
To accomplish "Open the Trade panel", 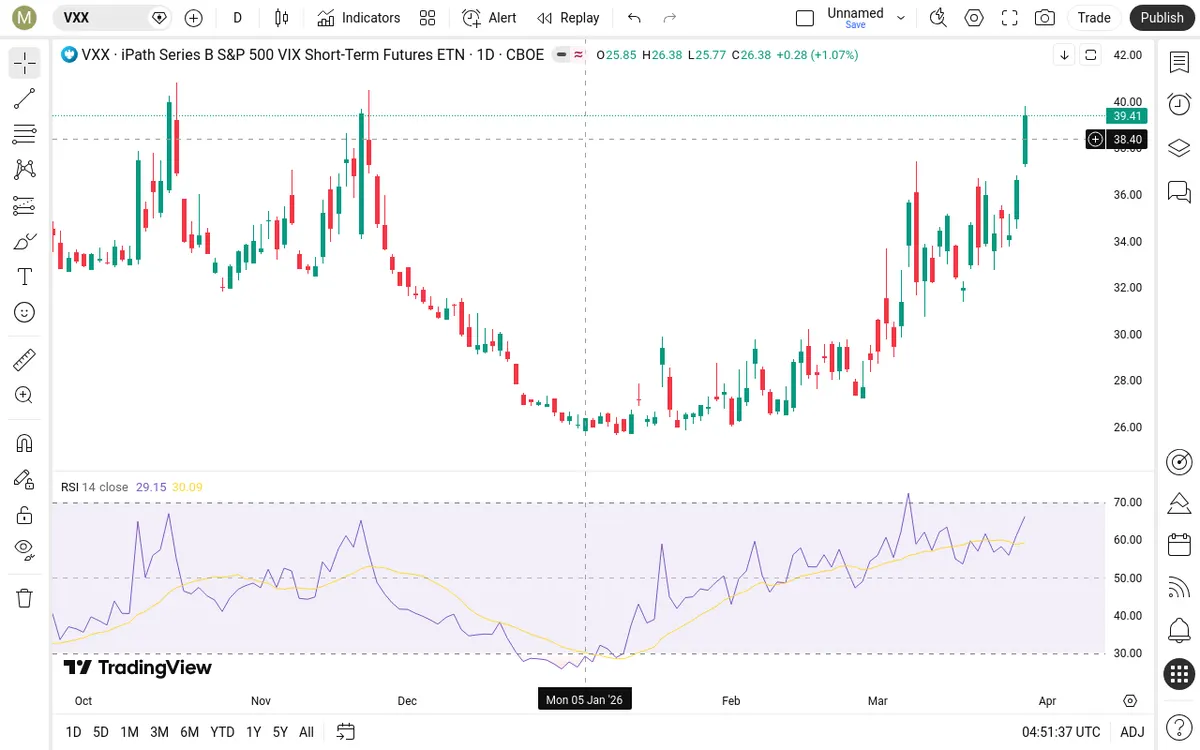I will pos(1094,17).
